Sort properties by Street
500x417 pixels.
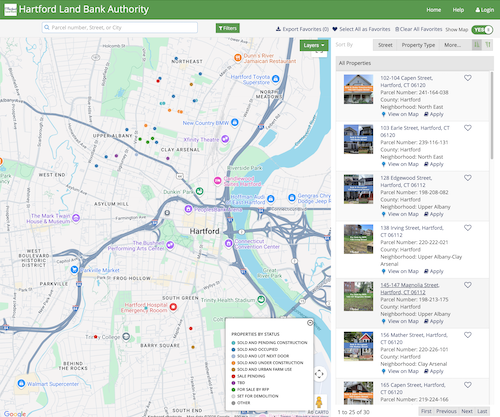point(385,45)
